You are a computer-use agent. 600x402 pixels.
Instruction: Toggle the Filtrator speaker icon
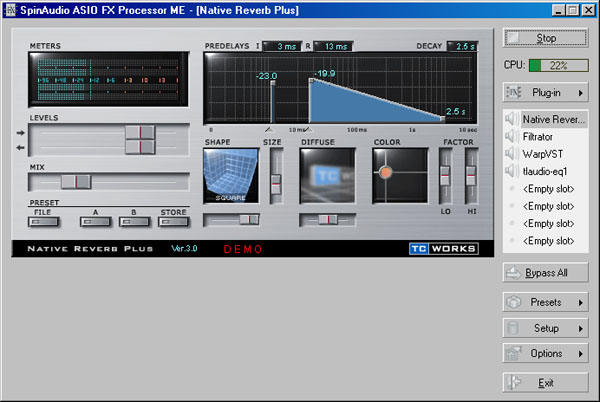512,136
